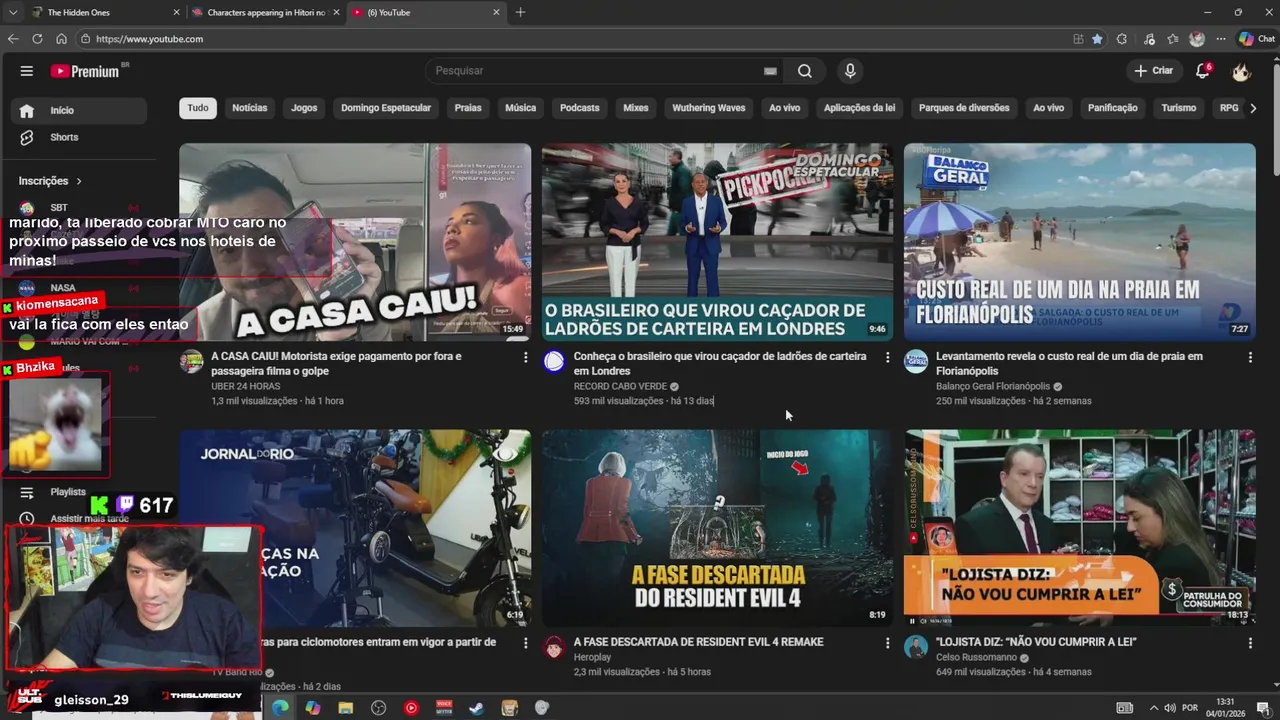Screen dimensions: 1280x720
Task: Select the Podcasts filter chip
Action: point(580,108)
